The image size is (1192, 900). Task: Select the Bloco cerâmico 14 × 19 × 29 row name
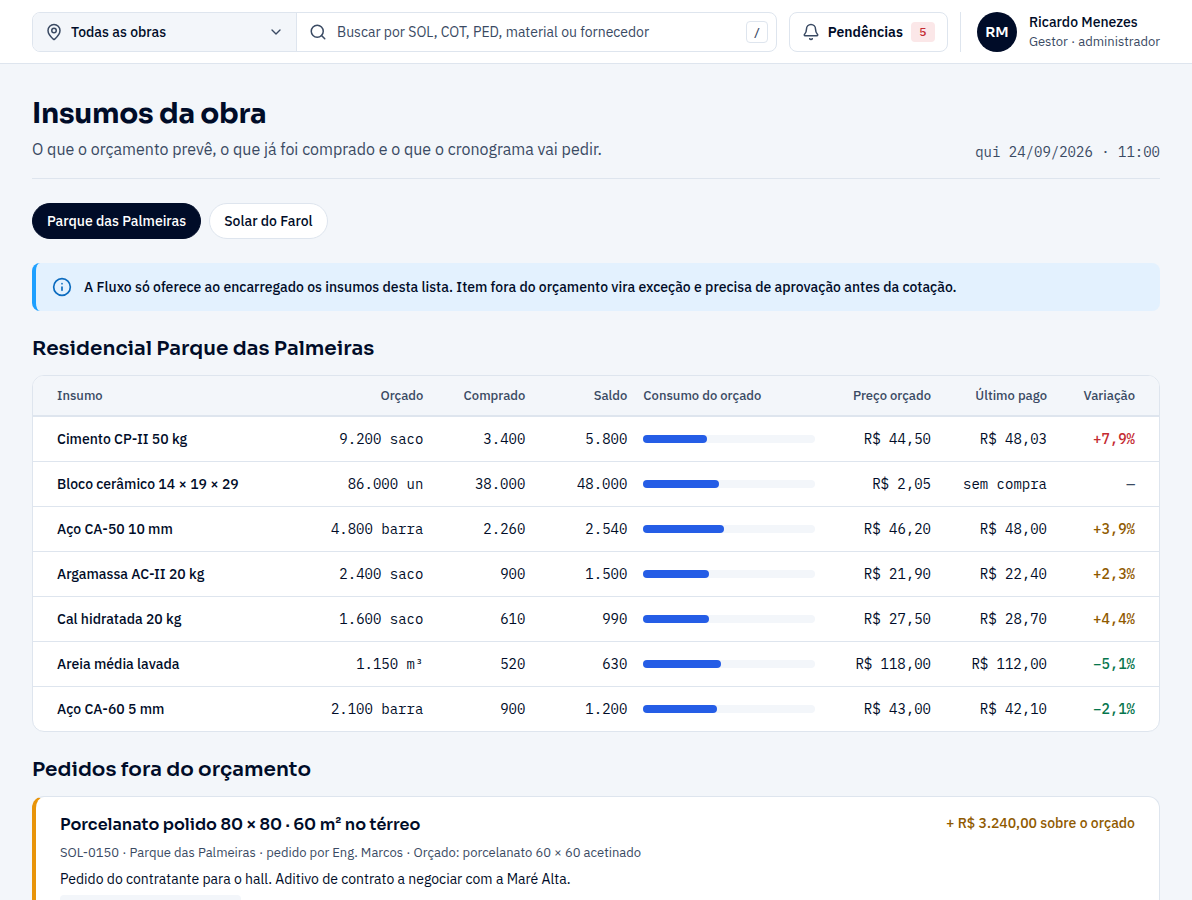pyautogui.click(x=147, y=484)
